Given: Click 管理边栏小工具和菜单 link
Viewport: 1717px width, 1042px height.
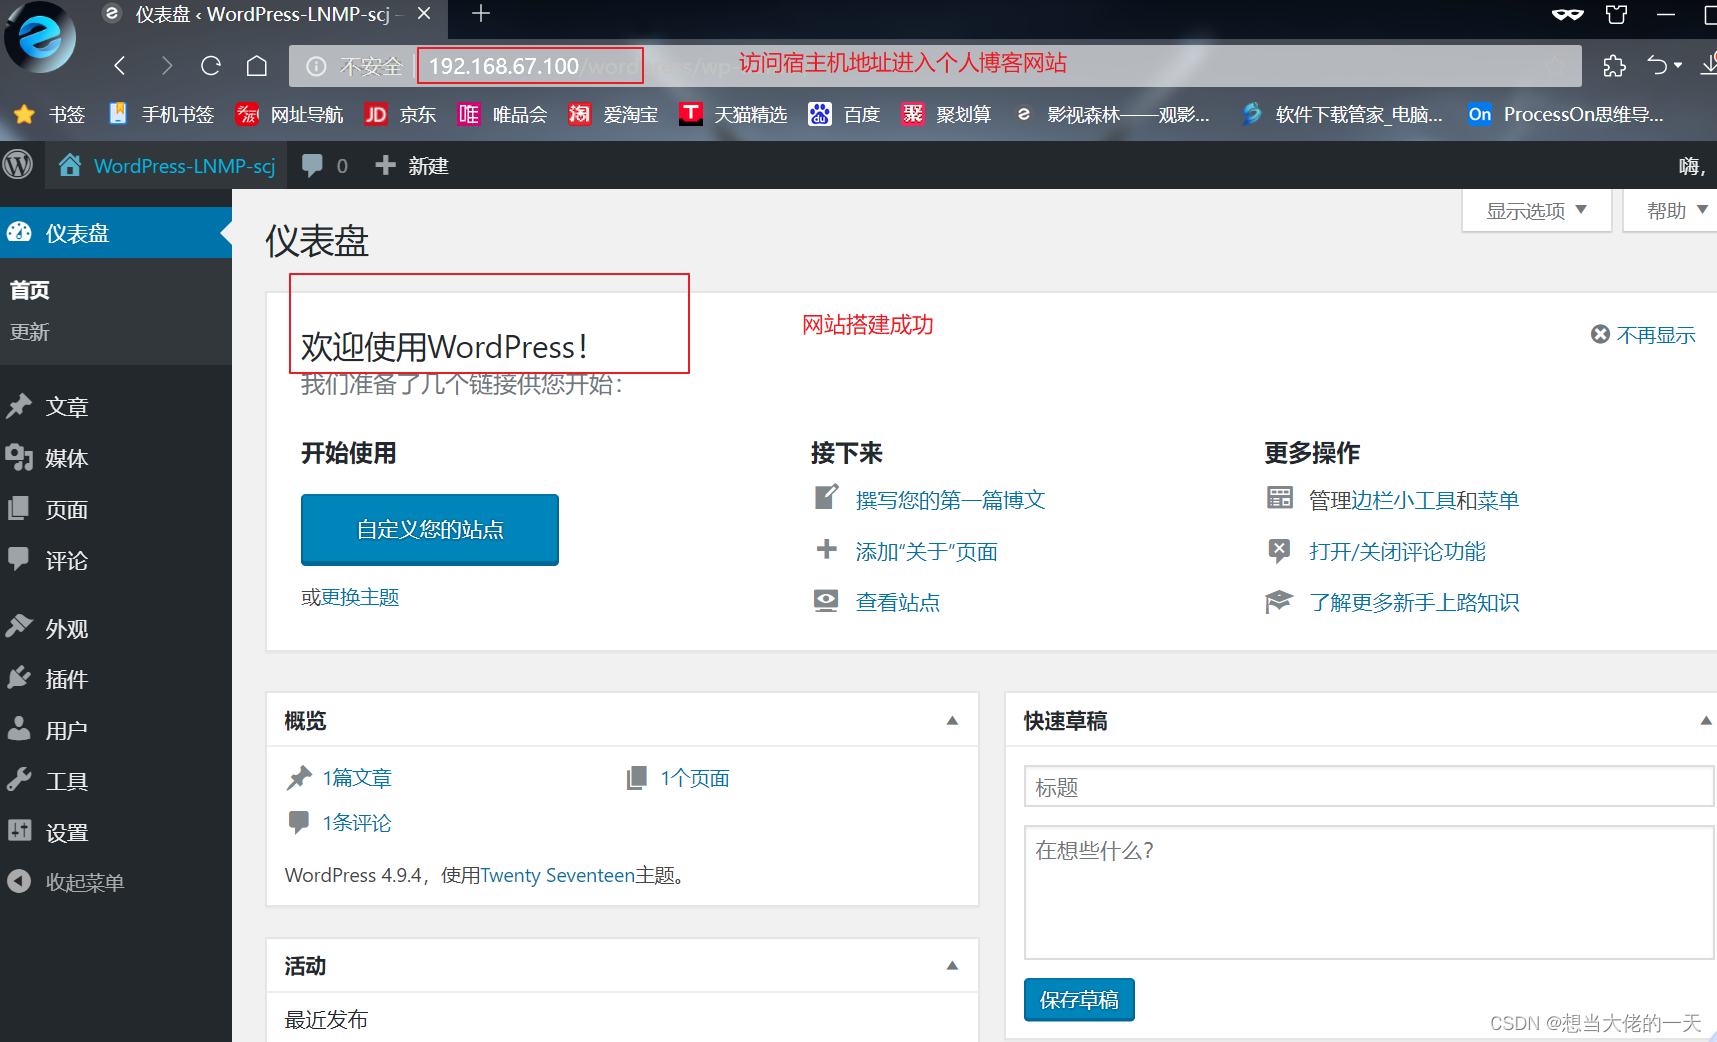Looking at the screenshot, I should [x=1414, y=500].
